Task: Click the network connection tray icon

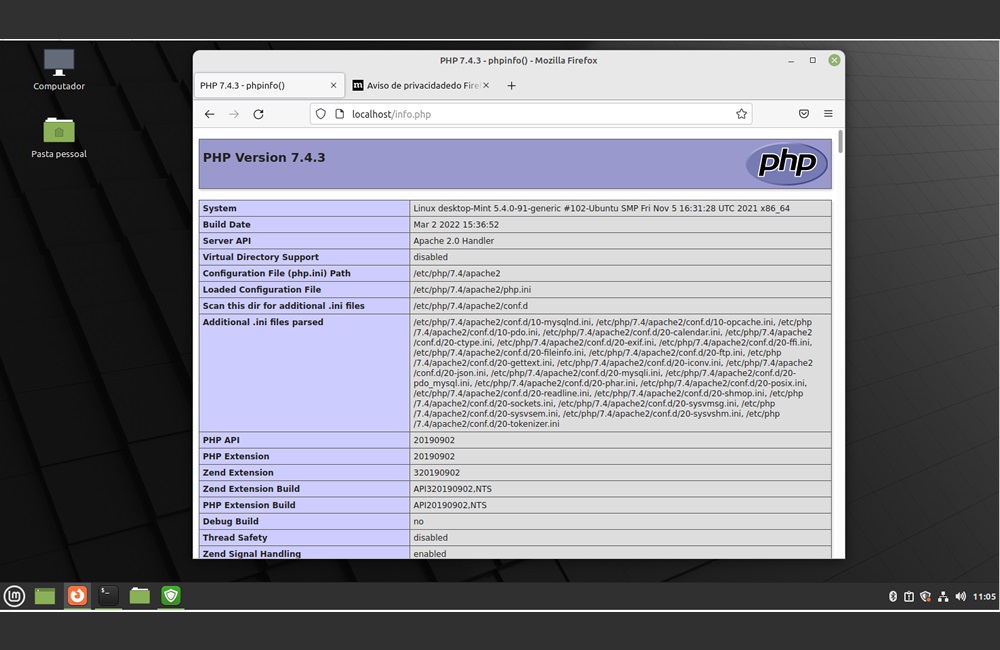Action: click(942, 597)
